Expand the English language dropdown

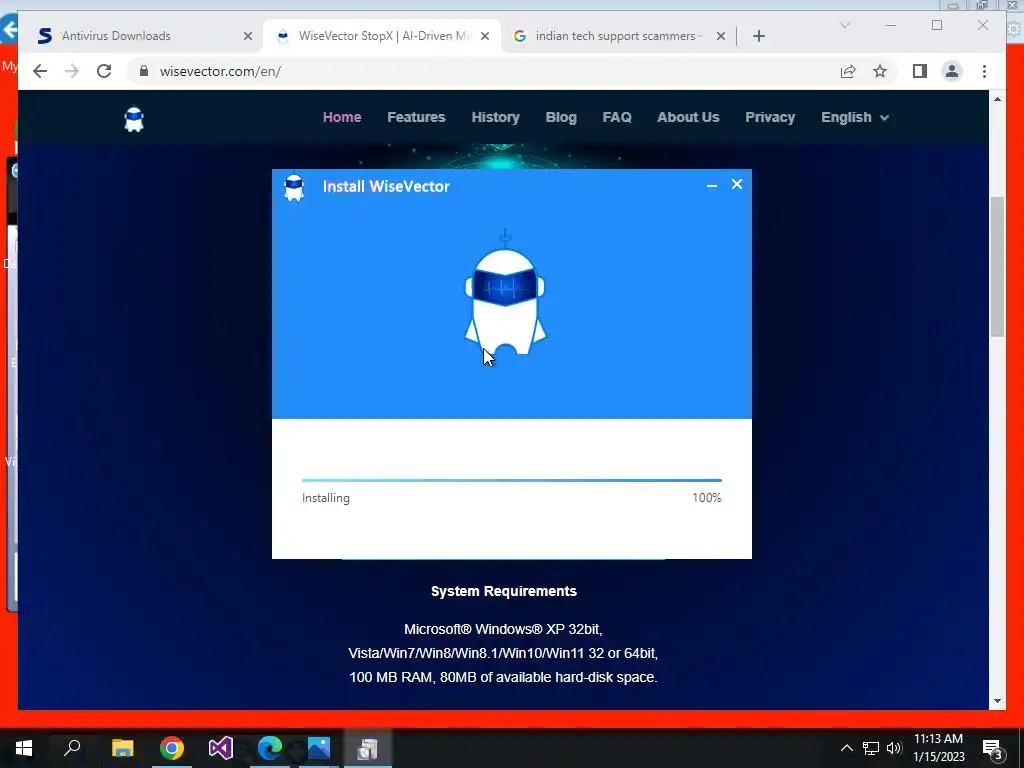855,118
